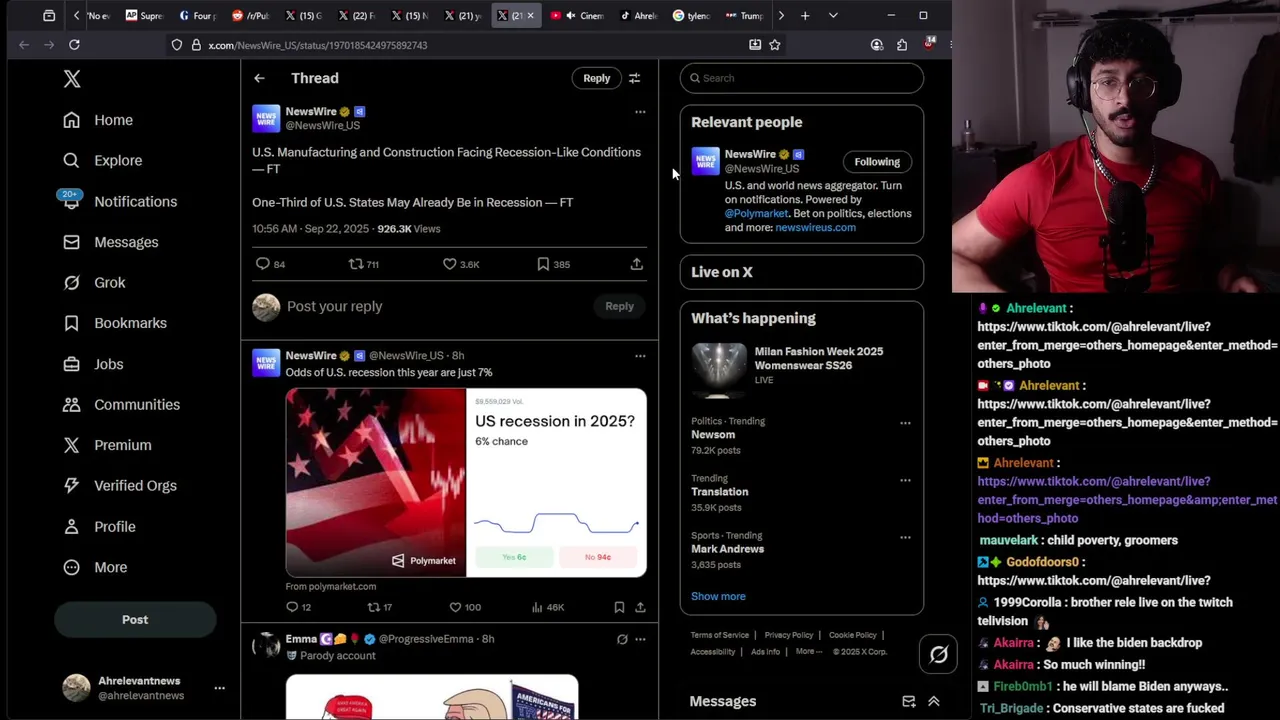Open more options on the 7% odds post
The height and width of the screenshot is (720, 1280).
click(x=640, y=356)
